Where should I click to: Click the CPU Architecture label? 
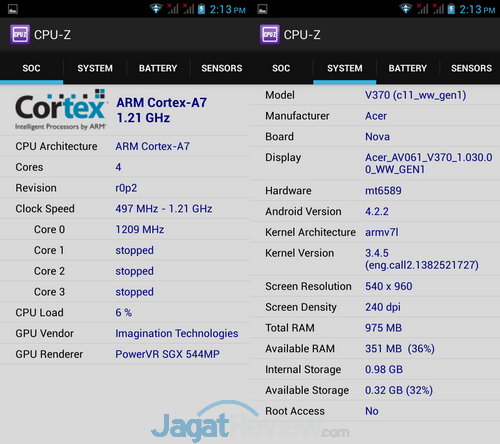(56, 146)
